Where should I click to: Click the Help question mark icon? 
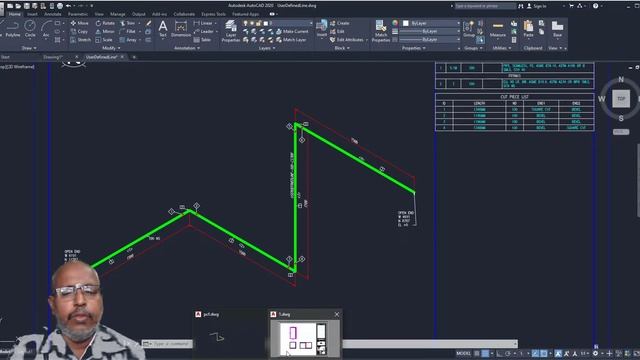596,6
